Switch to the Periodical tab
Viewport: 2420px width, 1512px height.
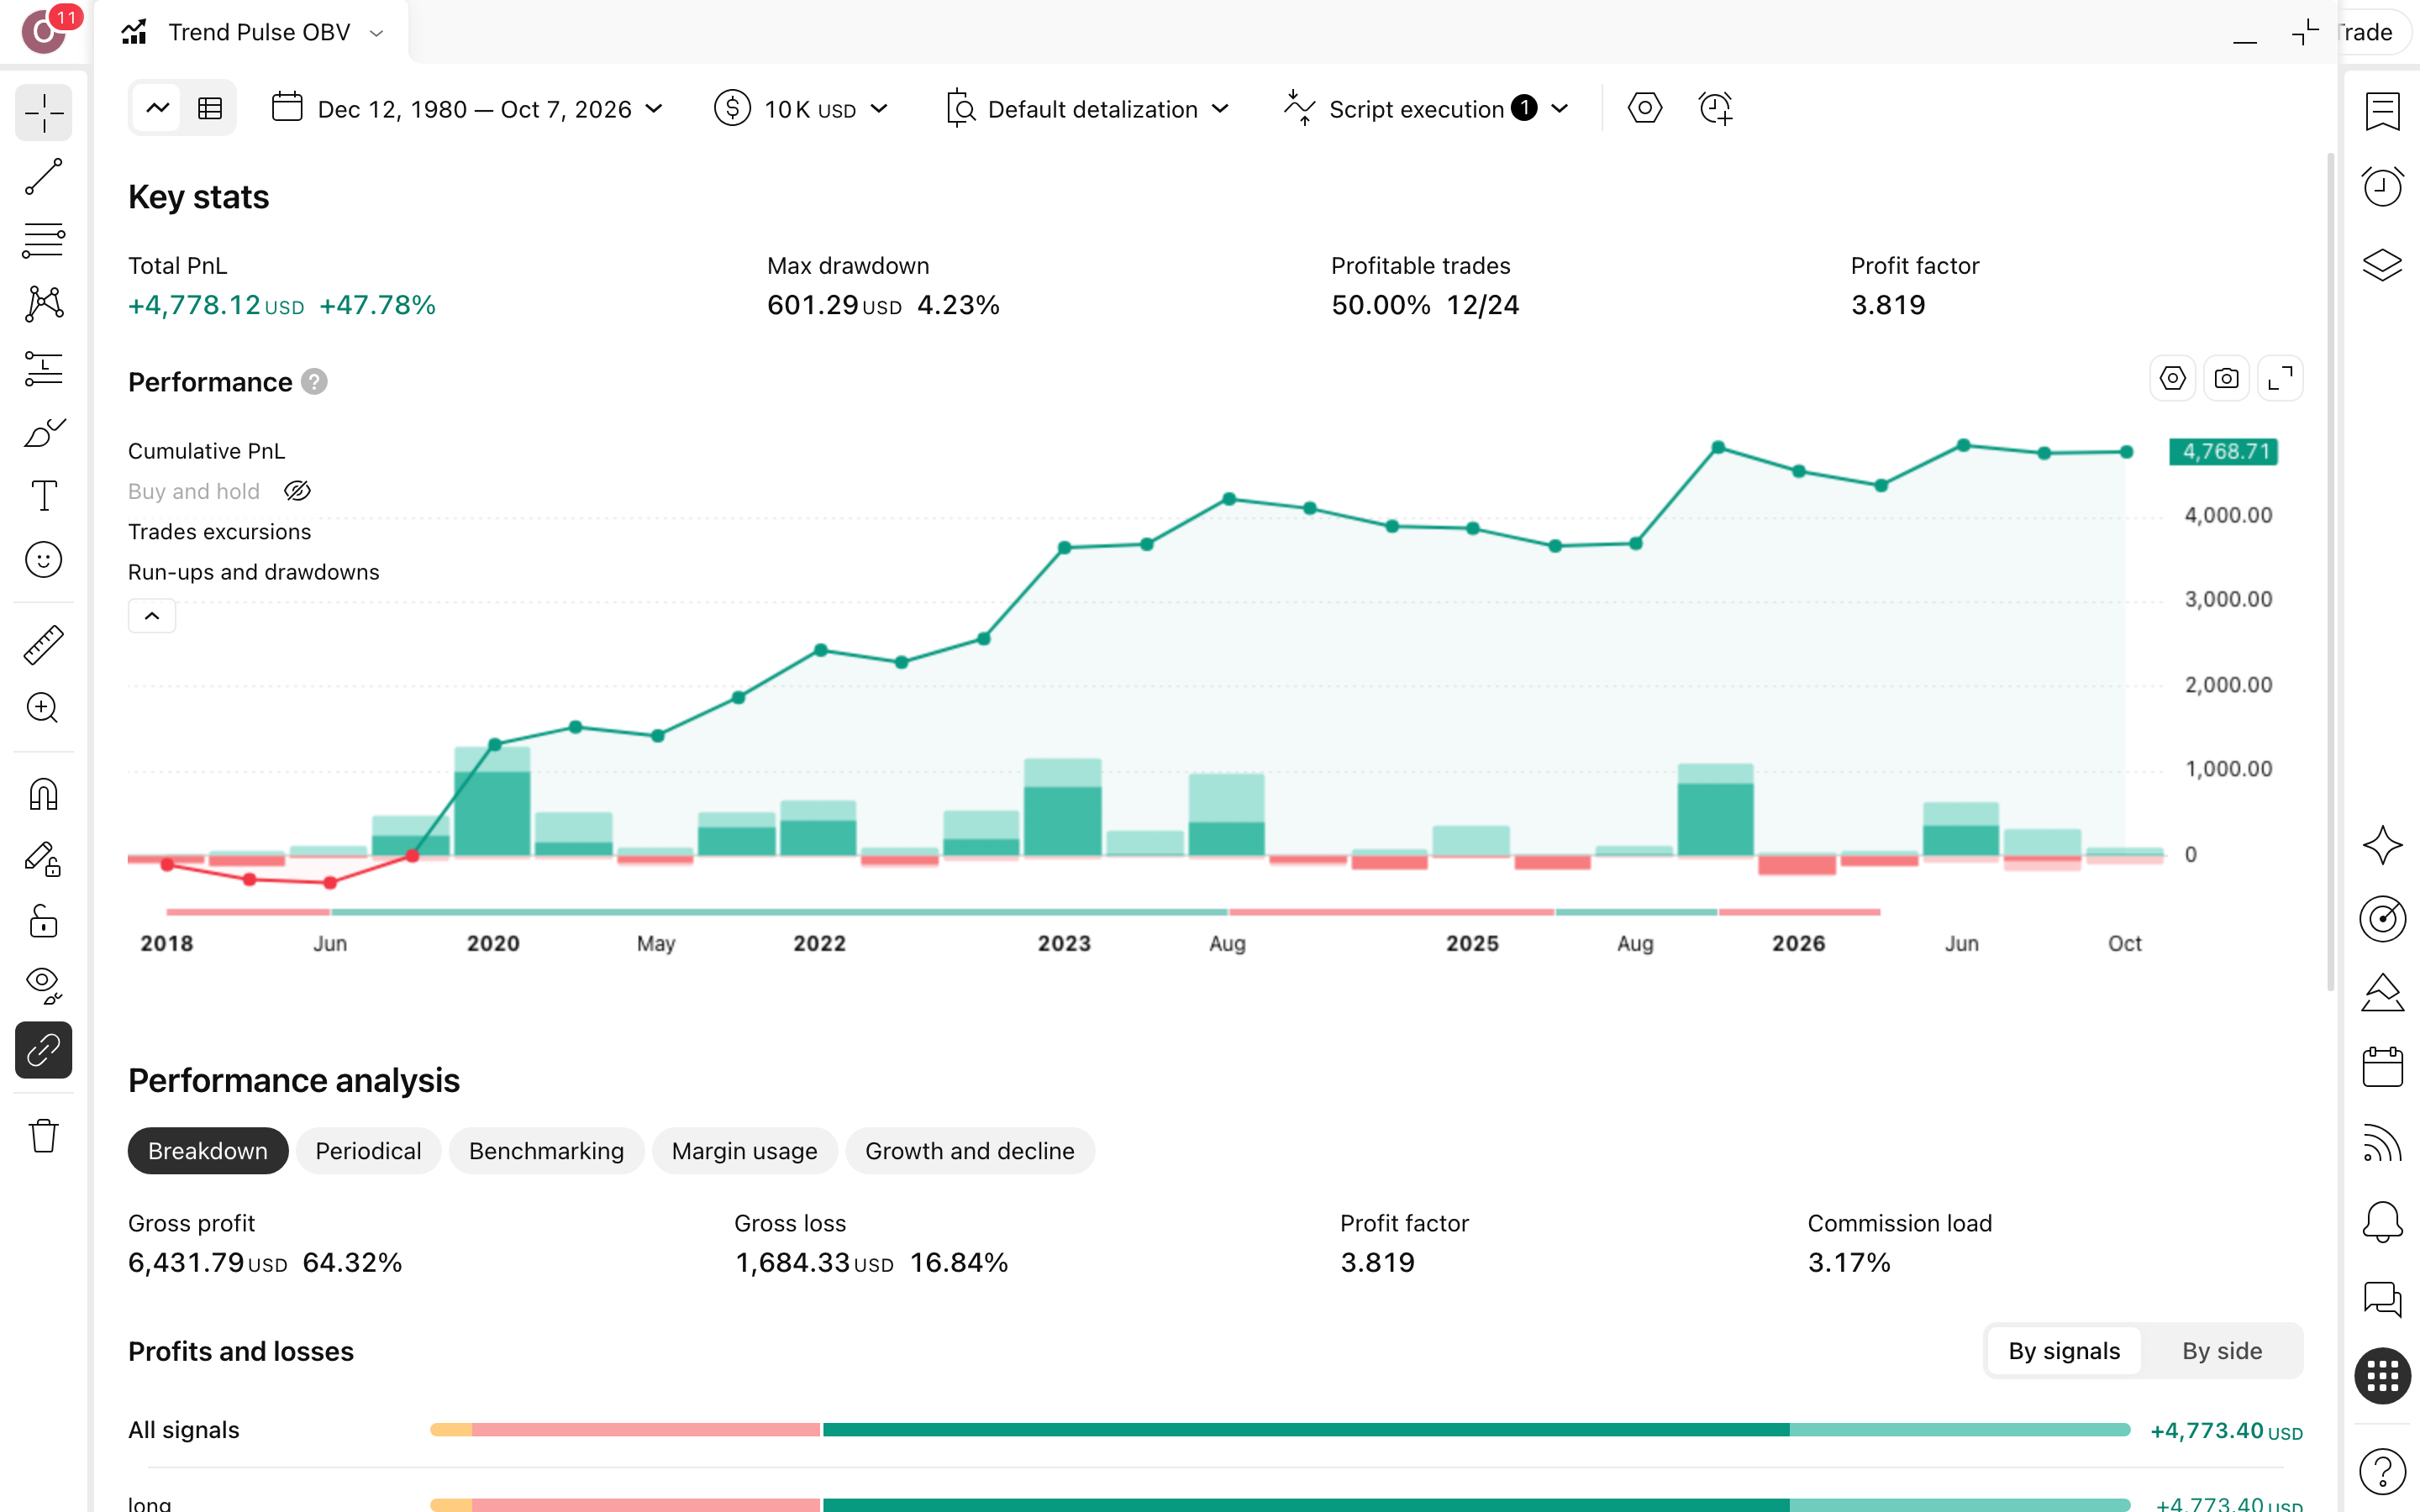[x=368, y=1151]
